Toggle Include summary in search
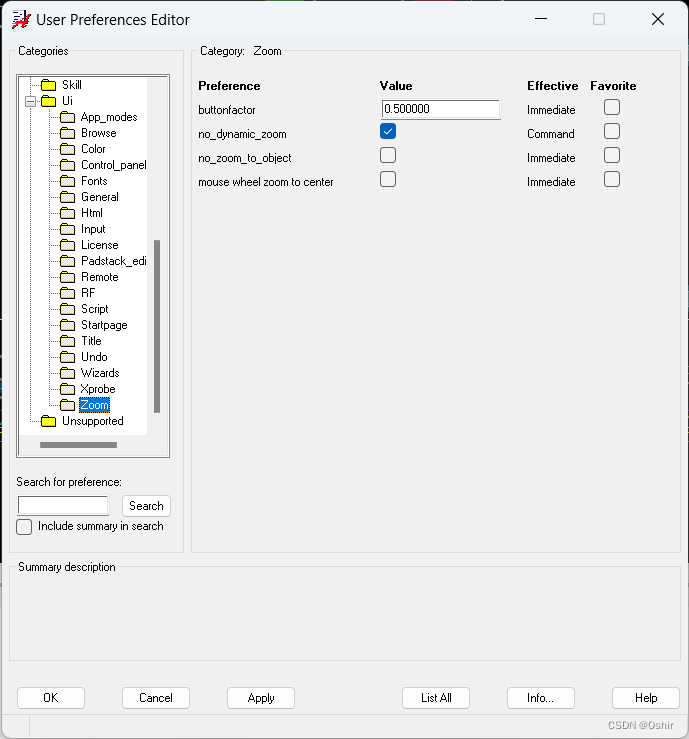The width and height of the screenshot is (689, 739). click(x=25, y=527)
